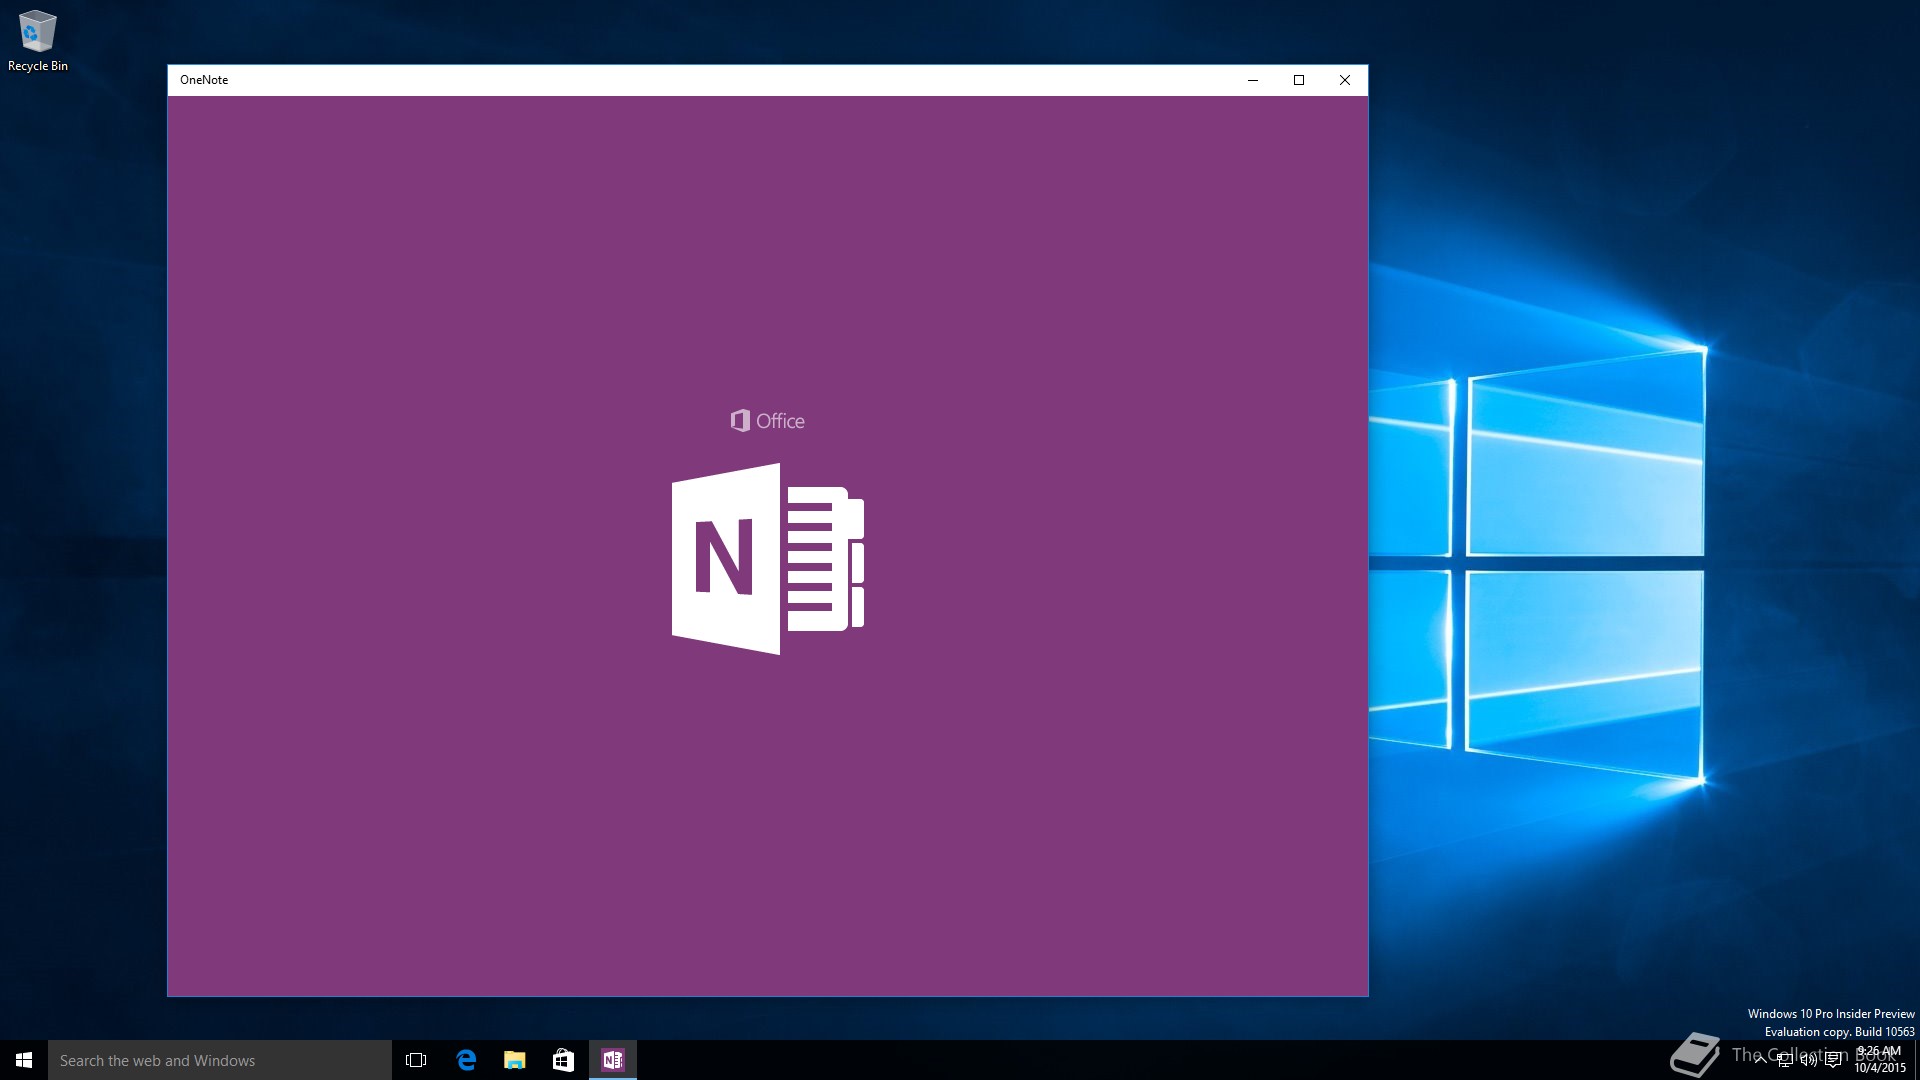This screenshot has width=1920, height=1080.
Task: Open the Recycle Bin desktop icon
Action: [38, 41]
